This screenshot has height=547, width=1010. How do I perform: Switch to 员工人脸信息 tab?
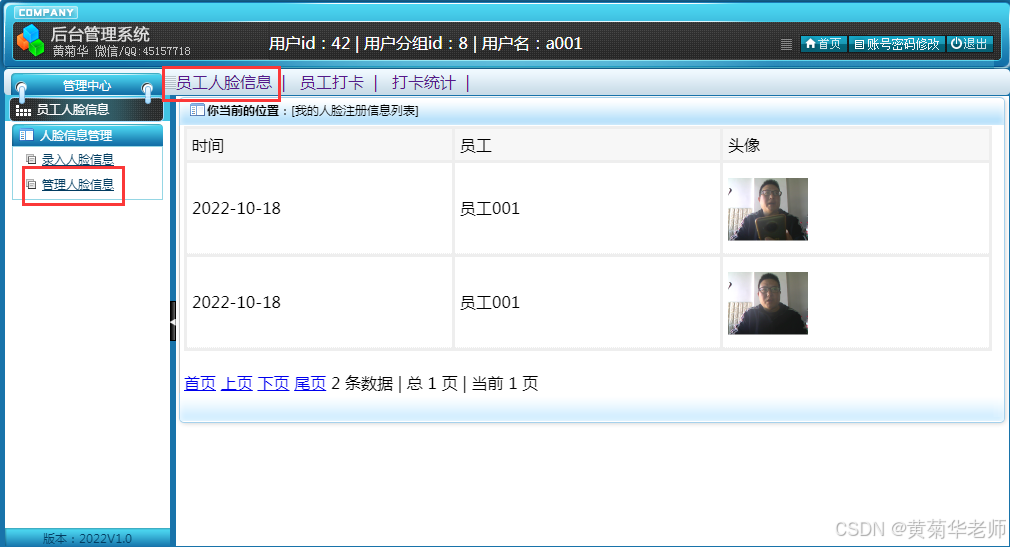tap(224, 82)
